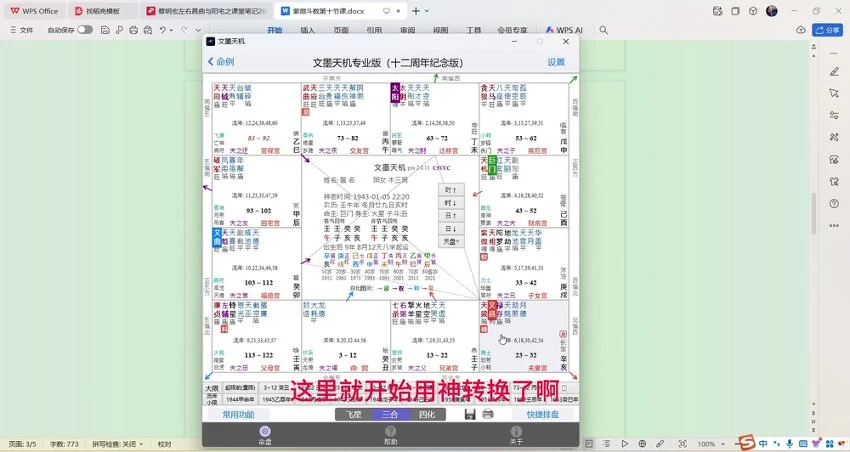Open the WPS AI tab

[564, 30]
